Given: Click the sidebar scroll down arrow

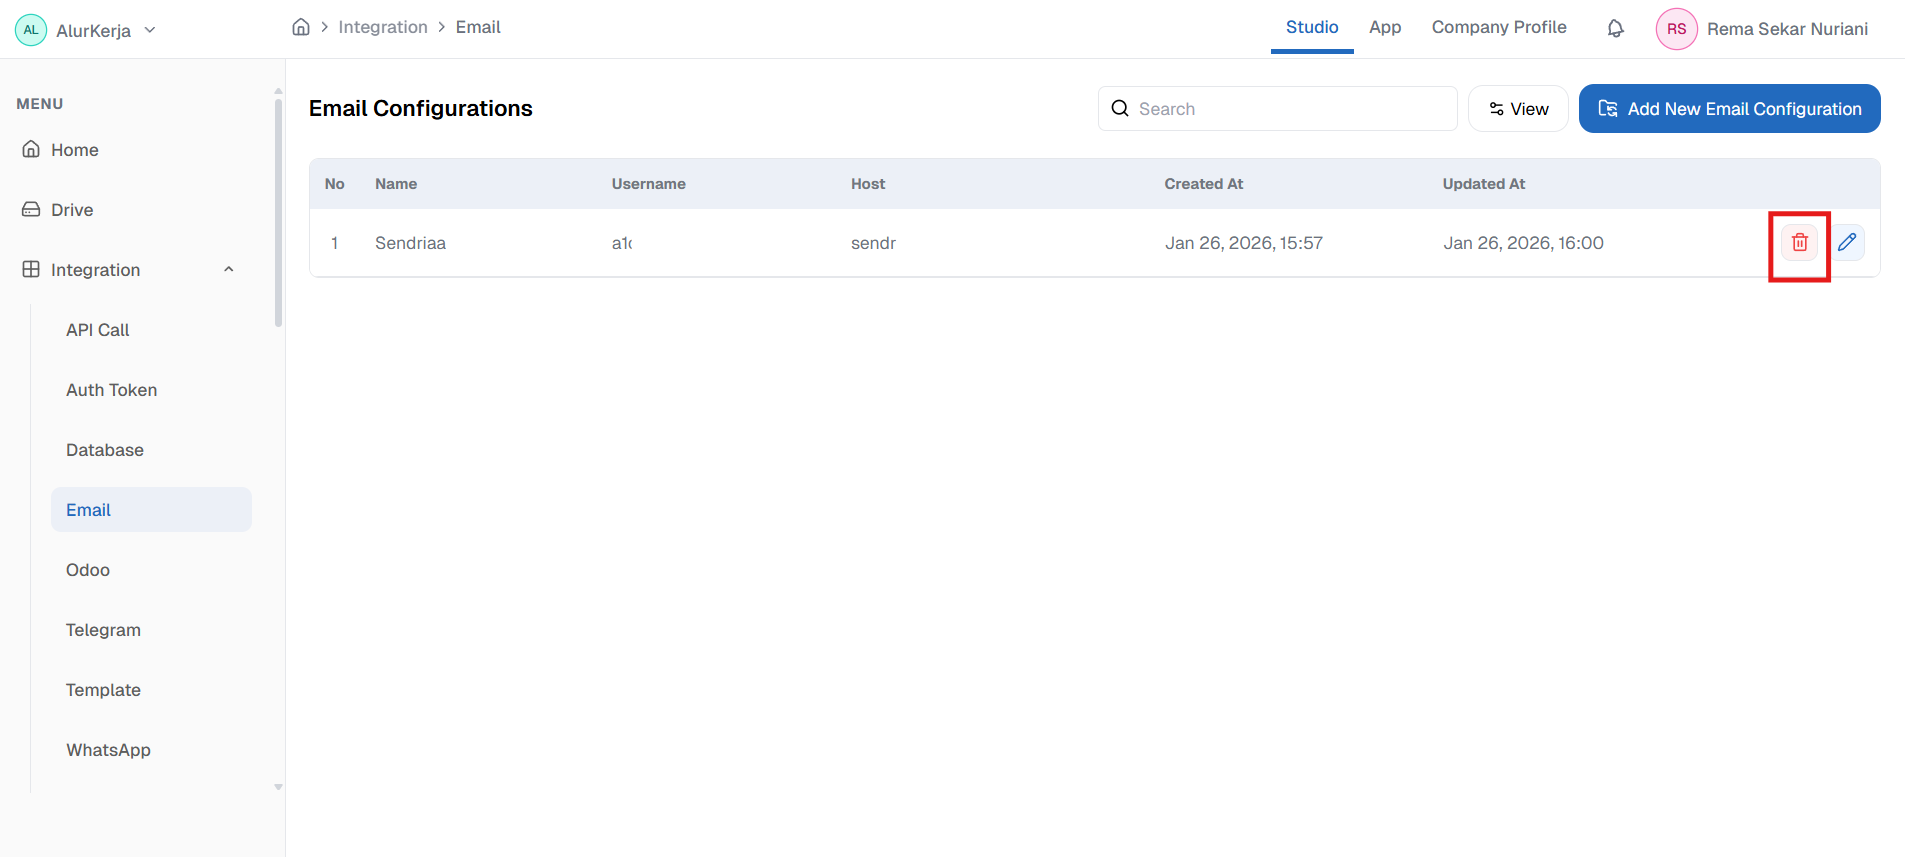Looking at the screenshot, I should click(278, 787).
